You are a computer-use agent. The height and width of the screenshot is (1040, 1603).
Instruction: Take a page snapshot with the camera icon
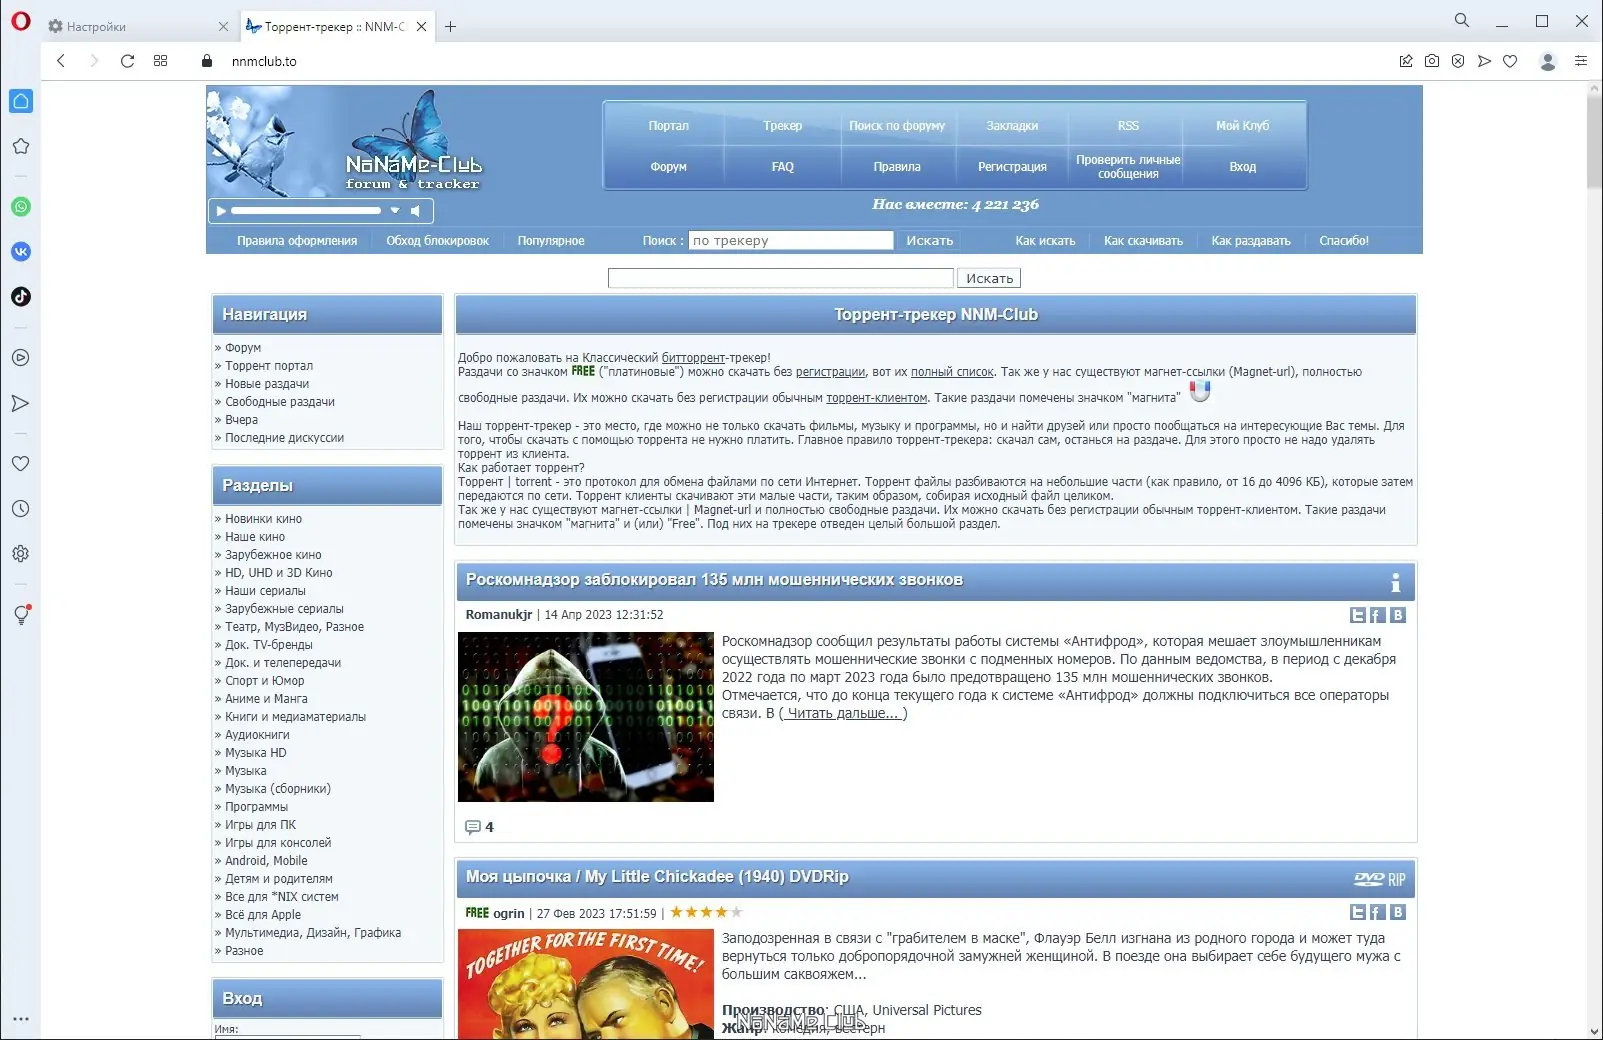pyautogui.click(x=1432, y=61)
